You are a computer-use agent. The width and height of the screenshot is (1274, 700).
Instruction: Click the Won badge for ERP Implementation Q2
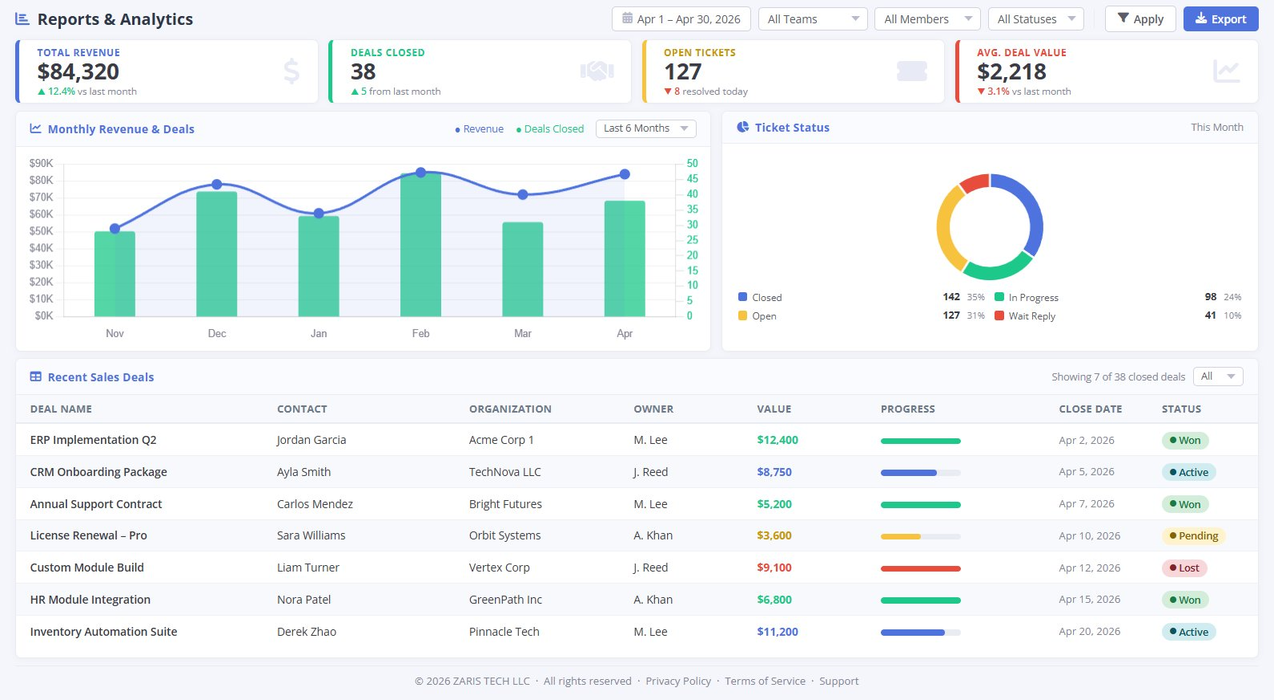point(1185,440)
